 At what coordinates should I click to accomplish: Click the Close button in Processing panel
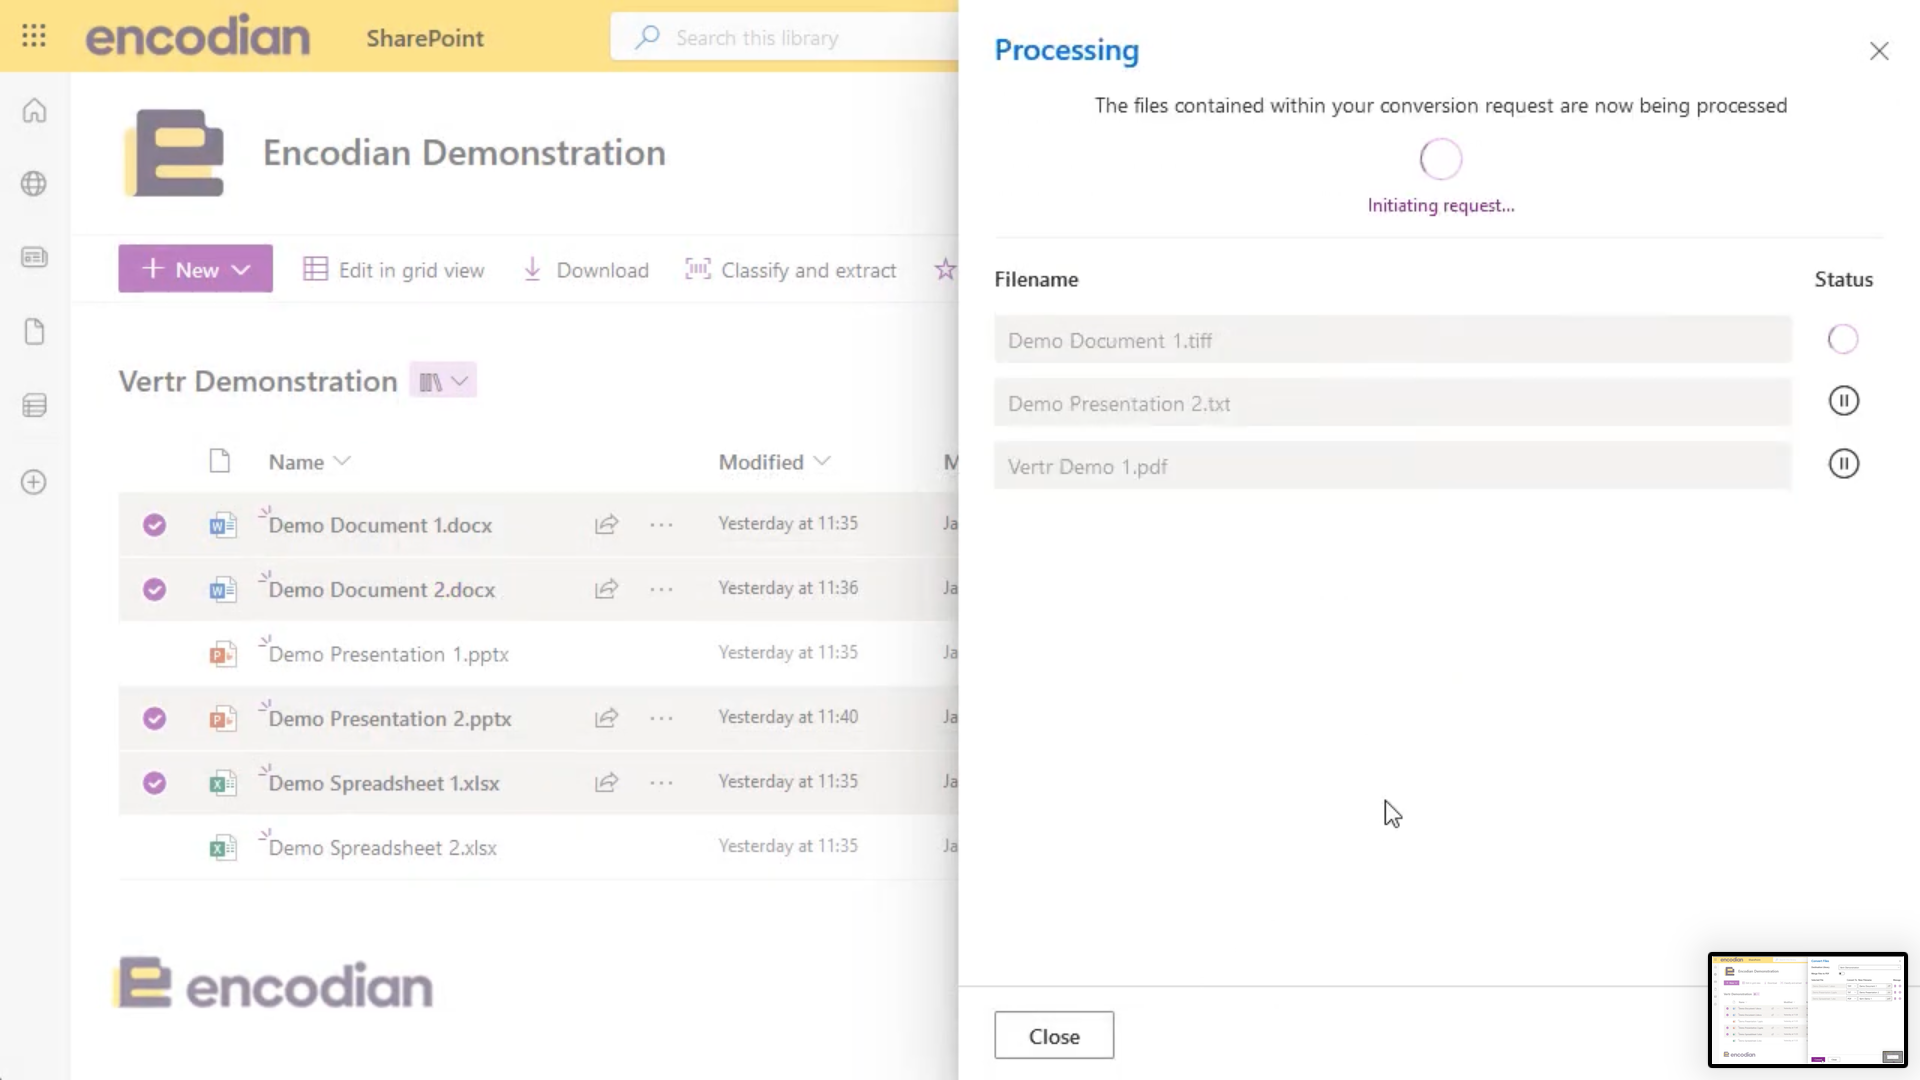point(1054,1036)
